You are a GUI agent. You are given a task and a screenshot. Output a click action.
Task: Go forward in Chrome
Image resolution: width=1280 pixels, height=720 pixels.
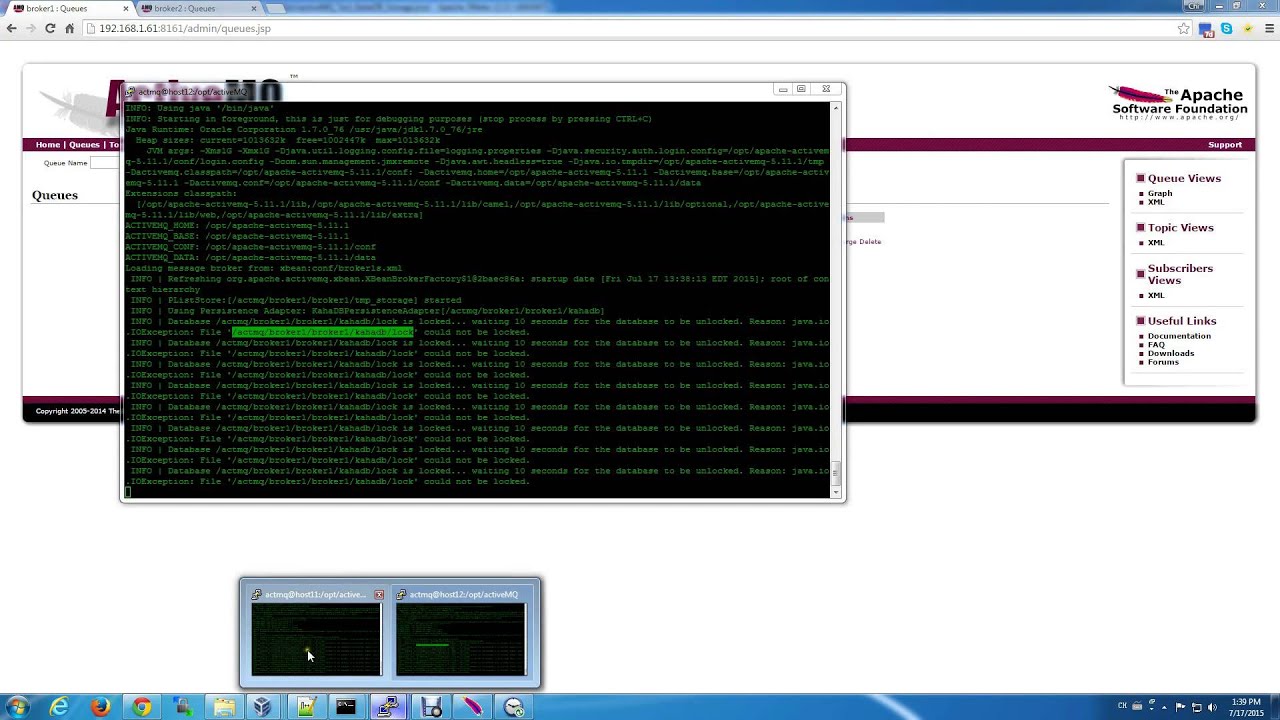coord(31,28)
